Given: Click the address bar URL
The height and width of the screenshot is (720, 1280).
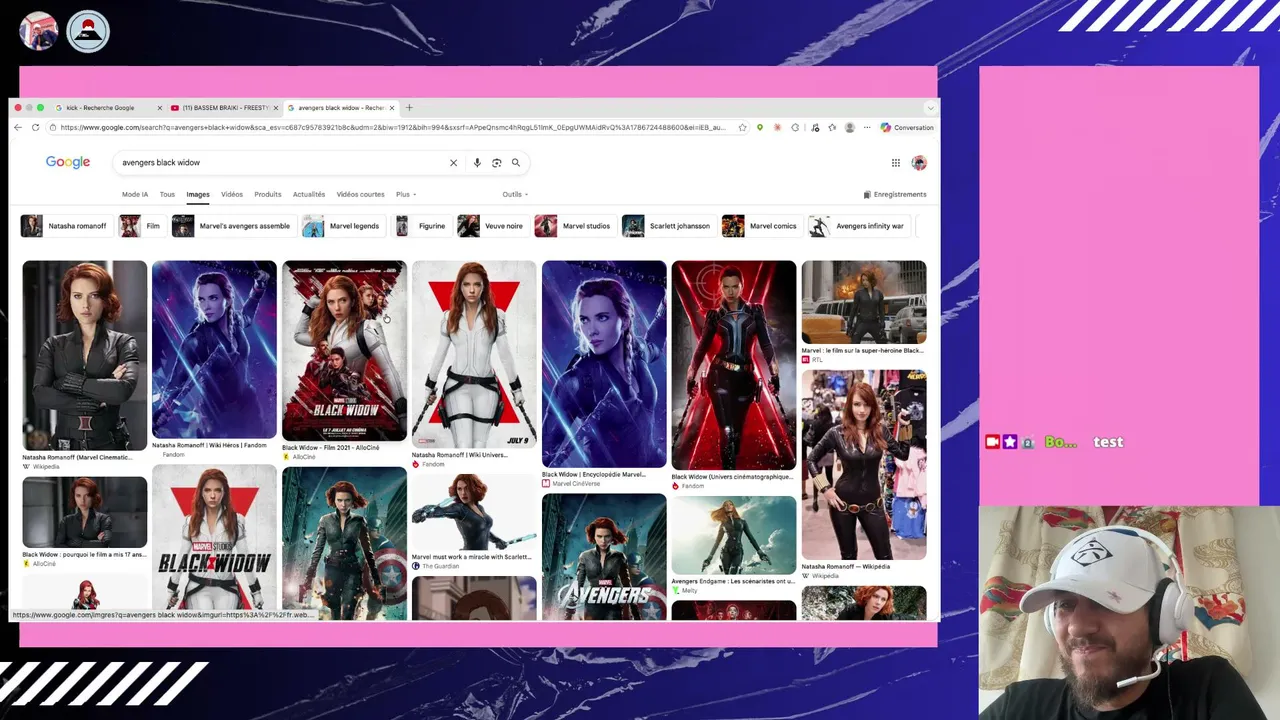Looking at the screenshot, I should 393,128.
